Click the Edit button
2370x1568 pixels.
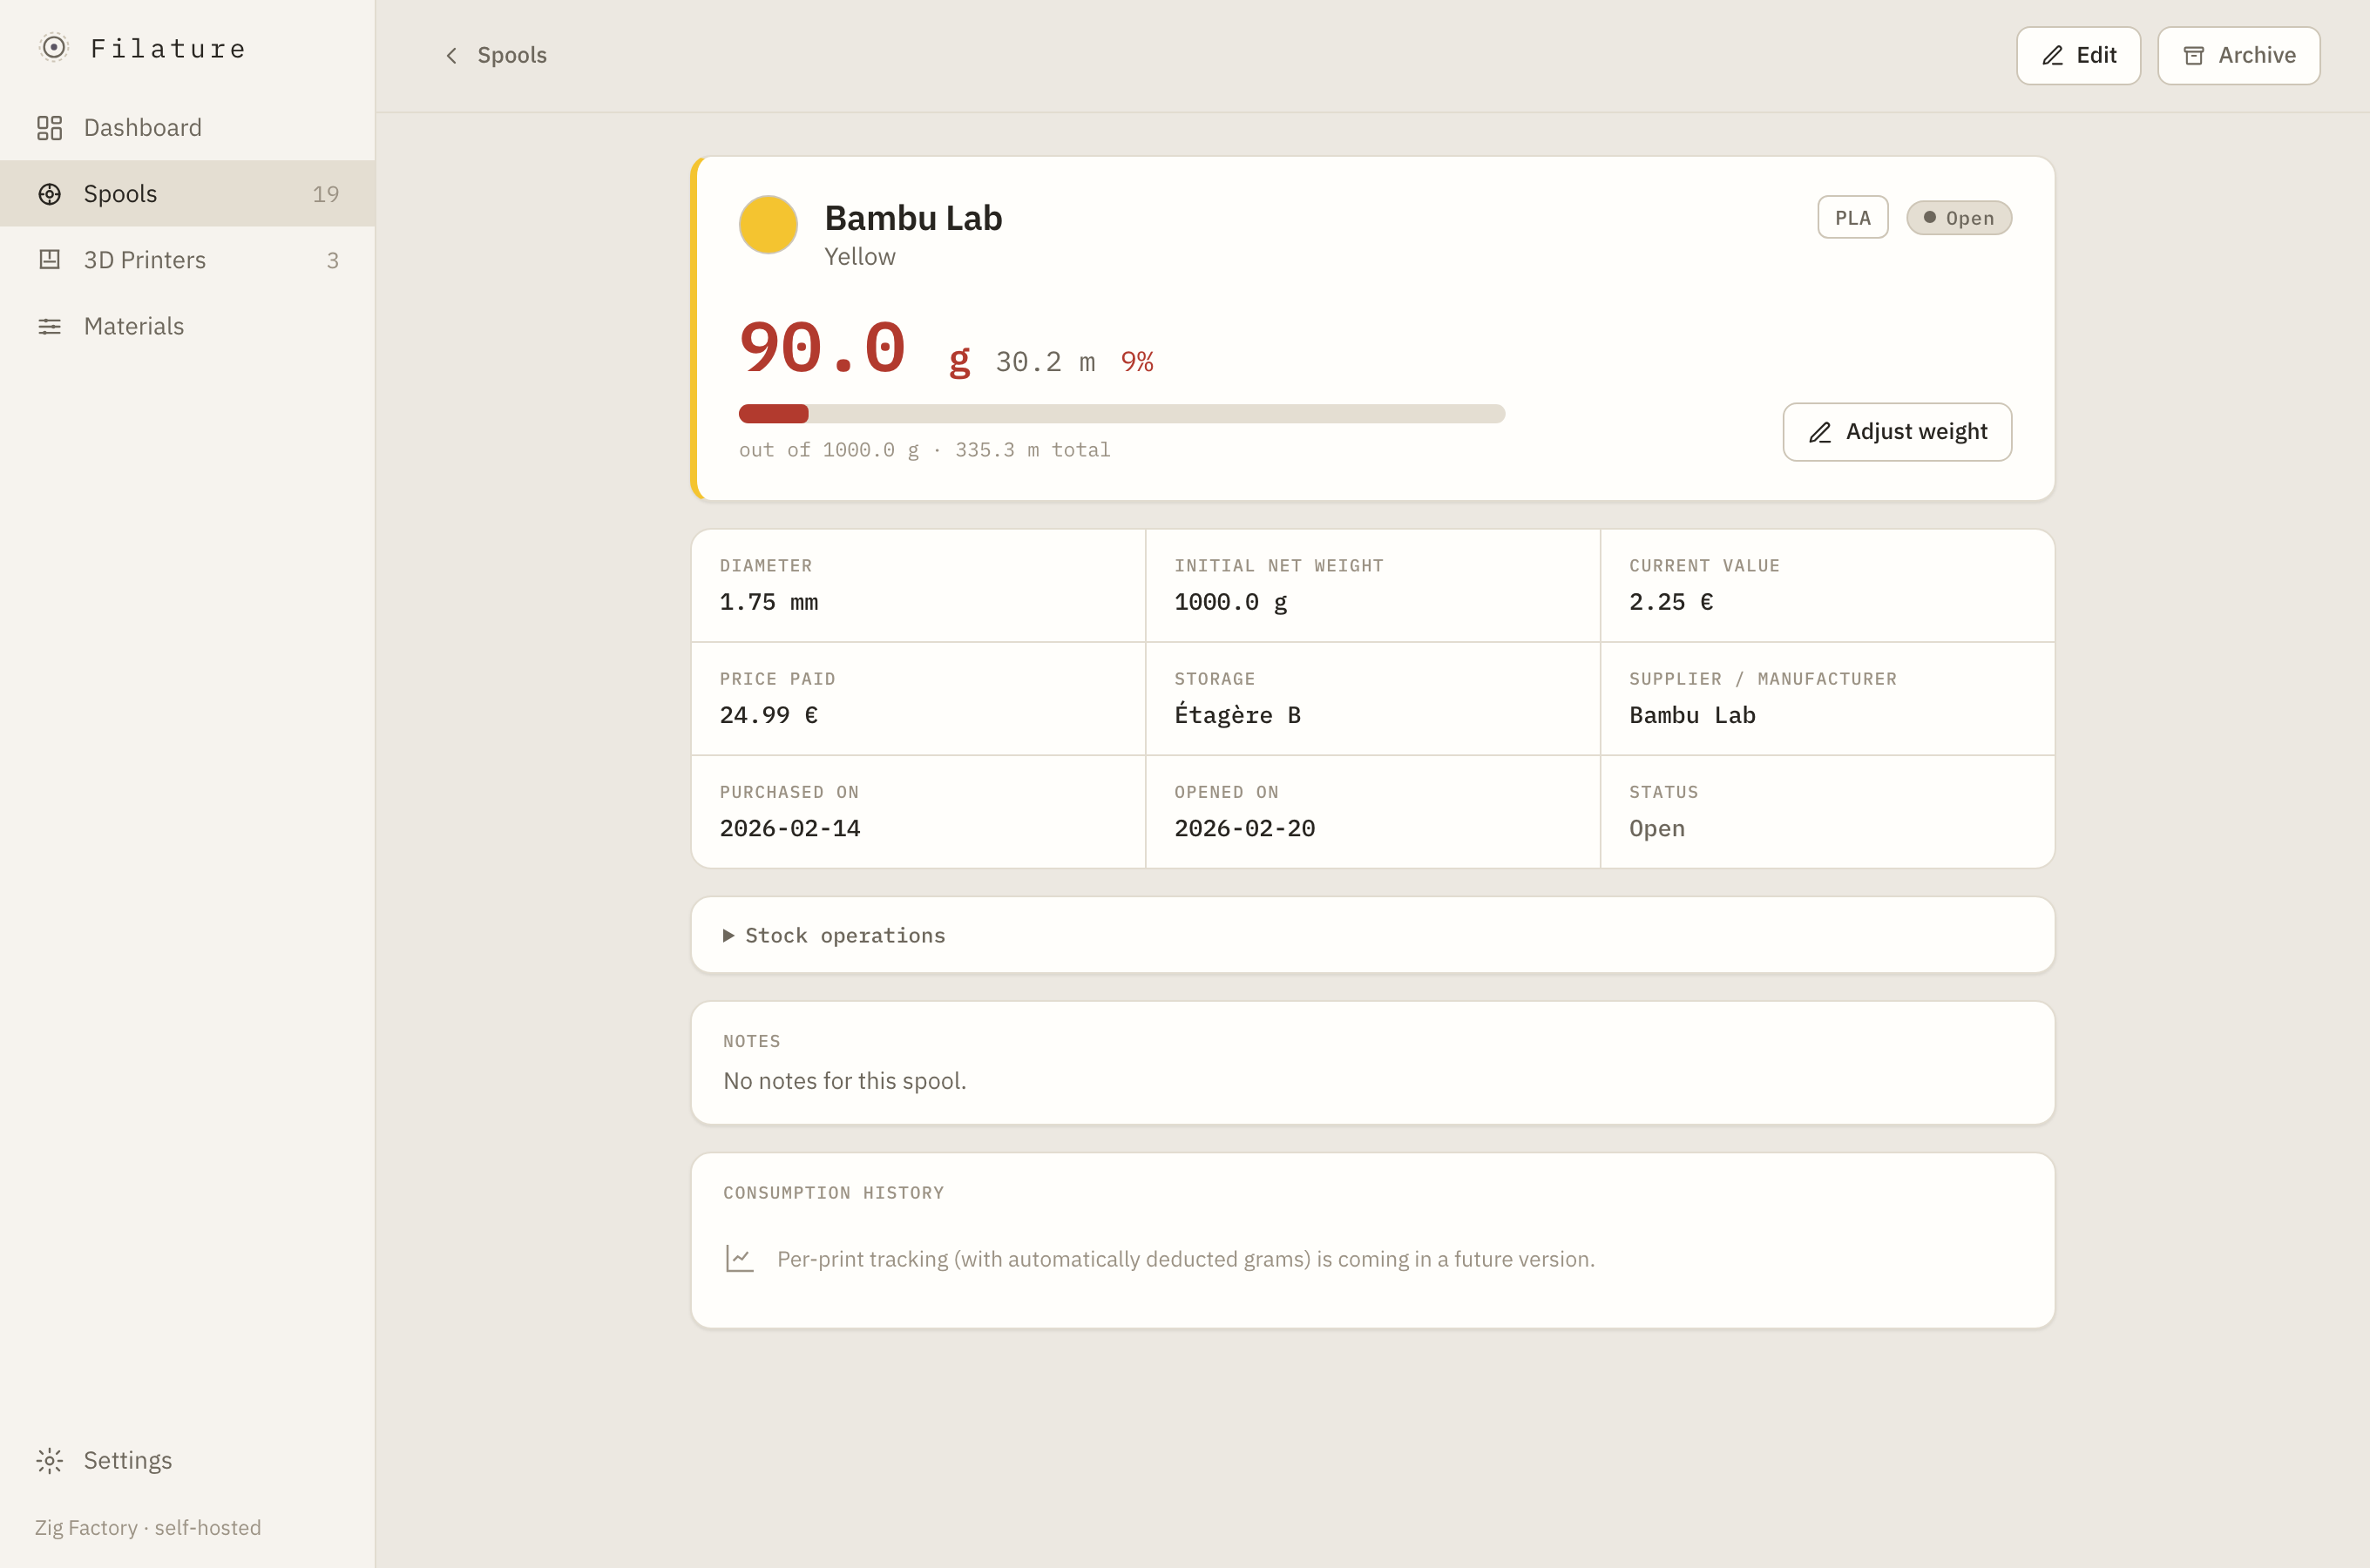[2078, 56]
